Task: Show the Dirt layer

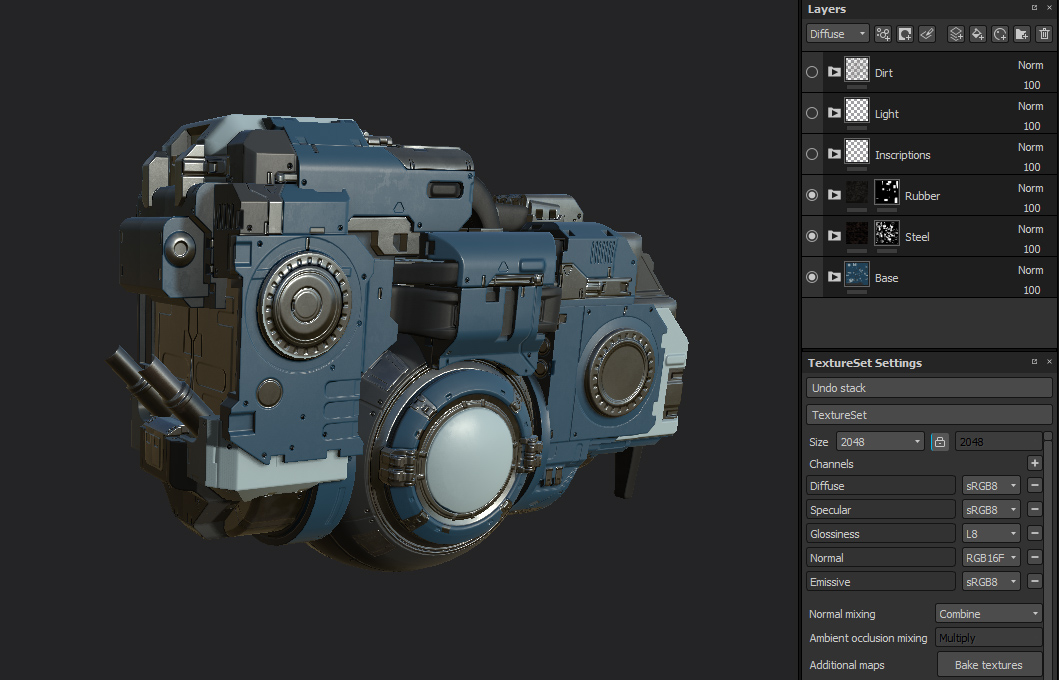Action: pyautogui.click(x=812, y=72)
